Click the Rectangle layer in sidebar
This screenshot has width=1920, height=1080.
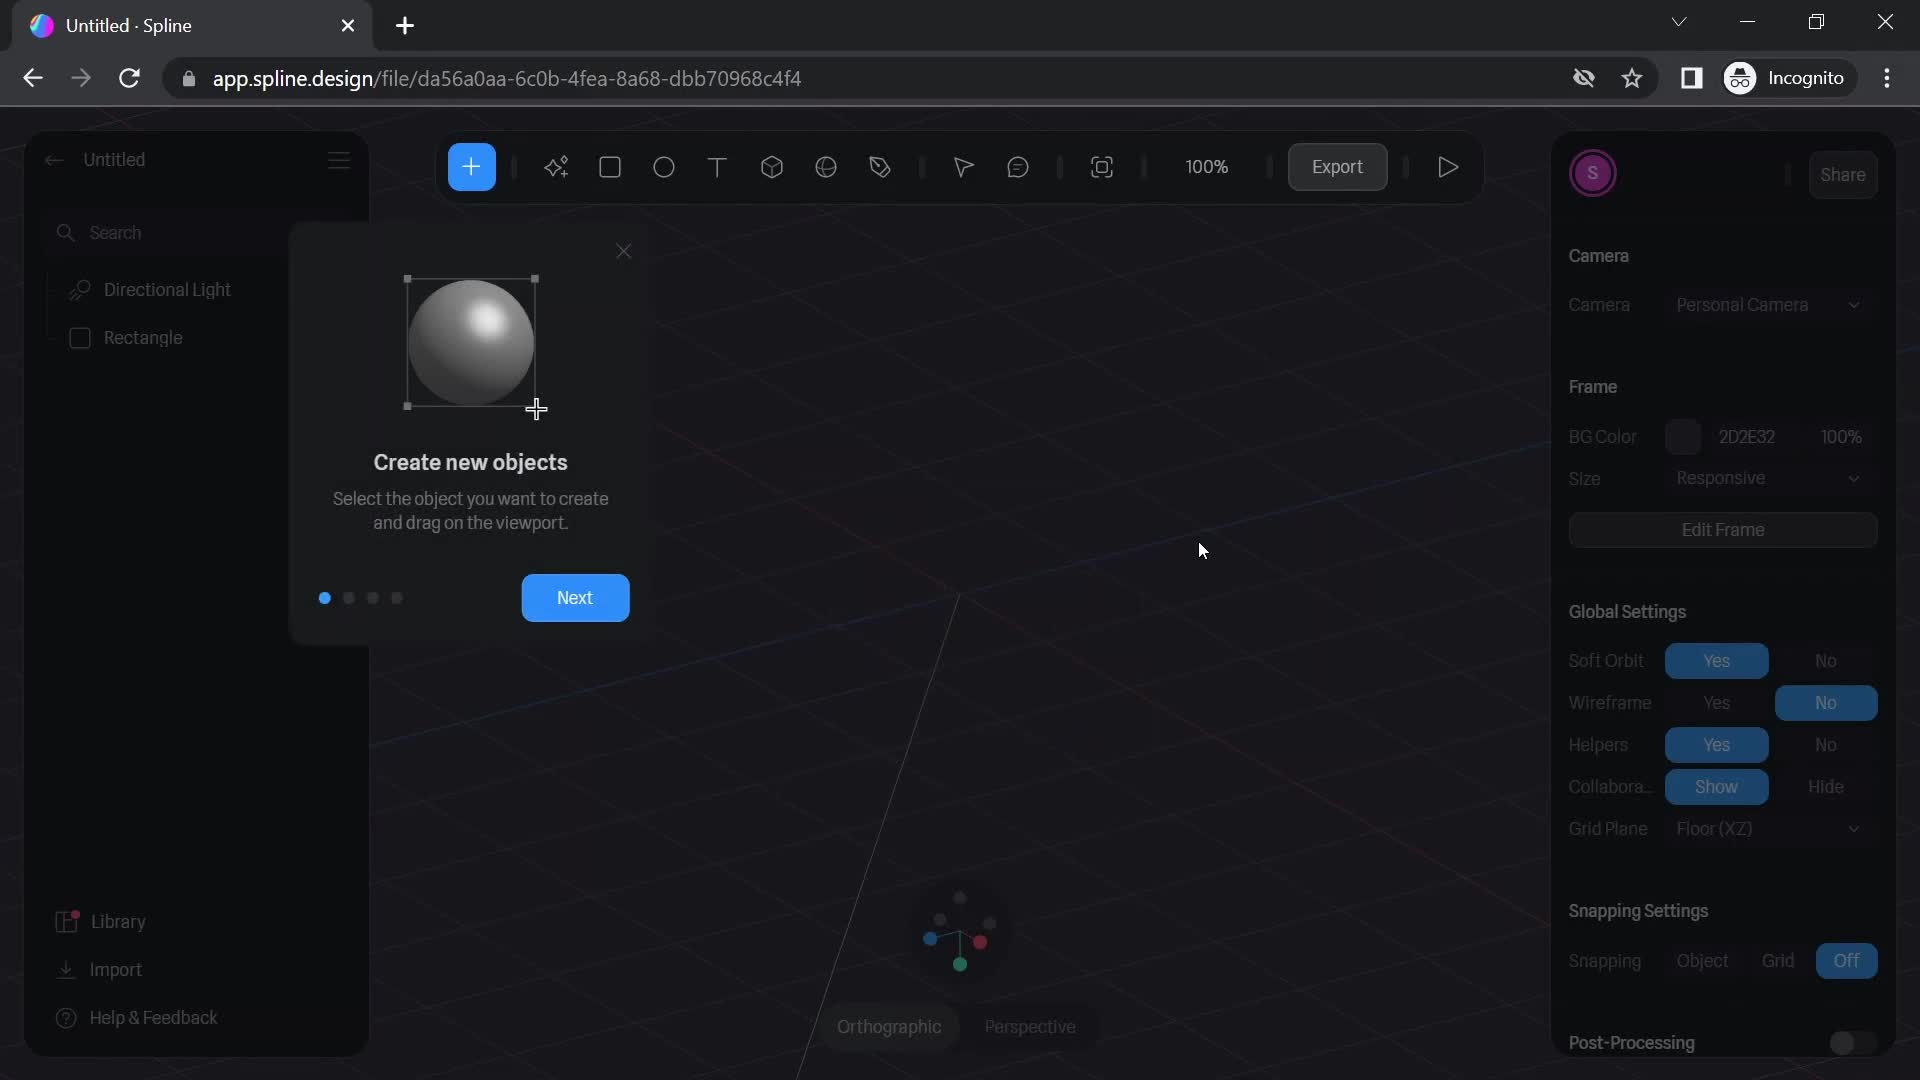tap(141, 336)
